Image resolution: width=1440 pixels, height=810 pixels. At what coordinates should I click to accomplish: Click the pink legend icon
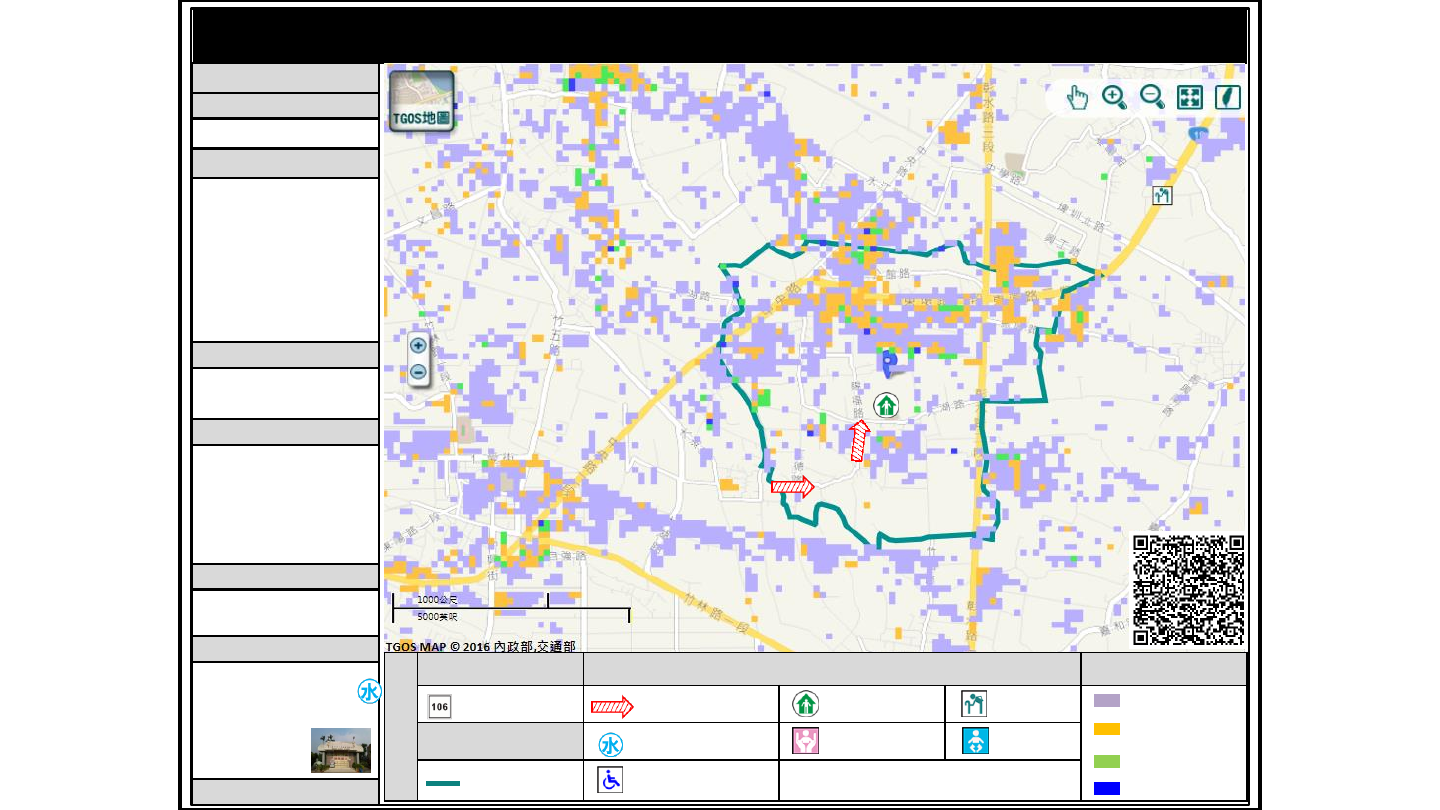pyautogui.click(x=806, y=741)
